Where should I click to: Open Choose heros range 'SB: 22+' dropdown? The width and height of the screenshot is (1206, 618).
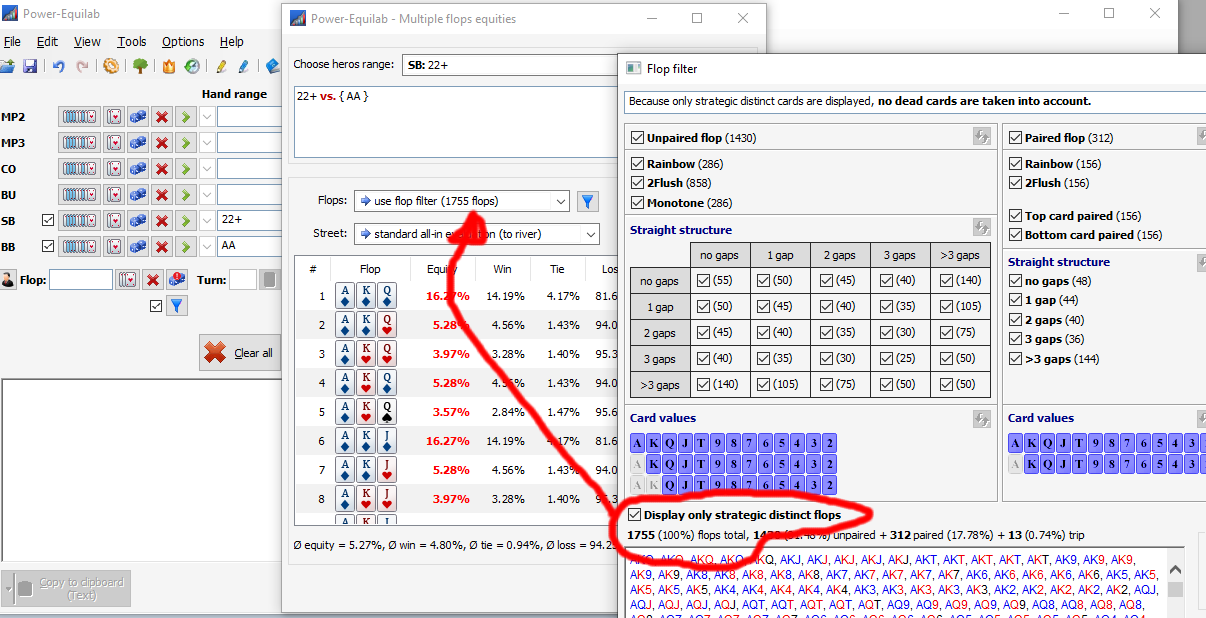coord(510,64)
